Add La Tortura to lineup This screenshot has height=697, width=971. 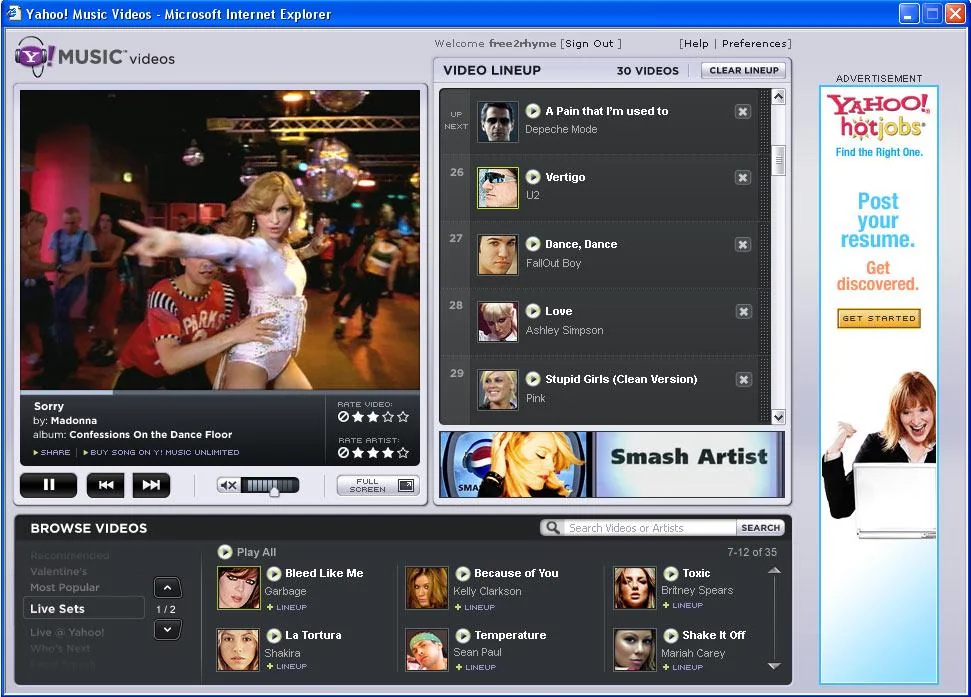pos(287,667)
